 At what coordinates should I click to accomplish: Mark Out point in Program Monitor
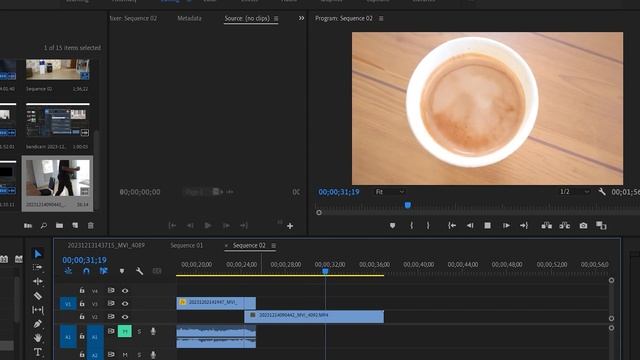[x=428, y=225]
